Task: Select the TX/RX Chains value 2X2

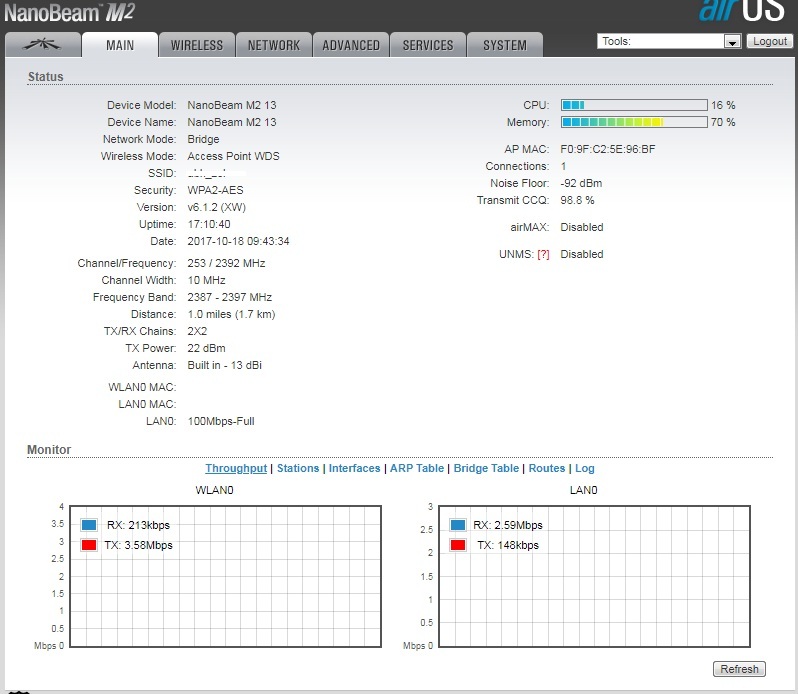Action: [197, 331]
